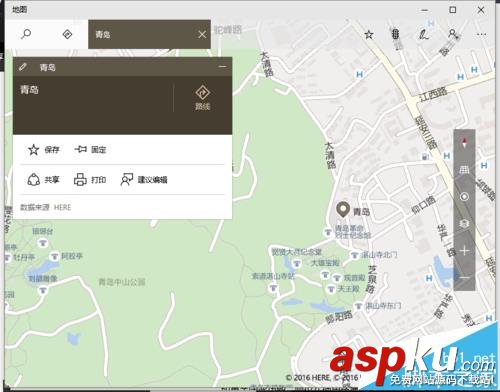The width and height of the screenshot is (500, 392).
Task: Toggle map tilt with the grid icon
Action: coord(464,170)
